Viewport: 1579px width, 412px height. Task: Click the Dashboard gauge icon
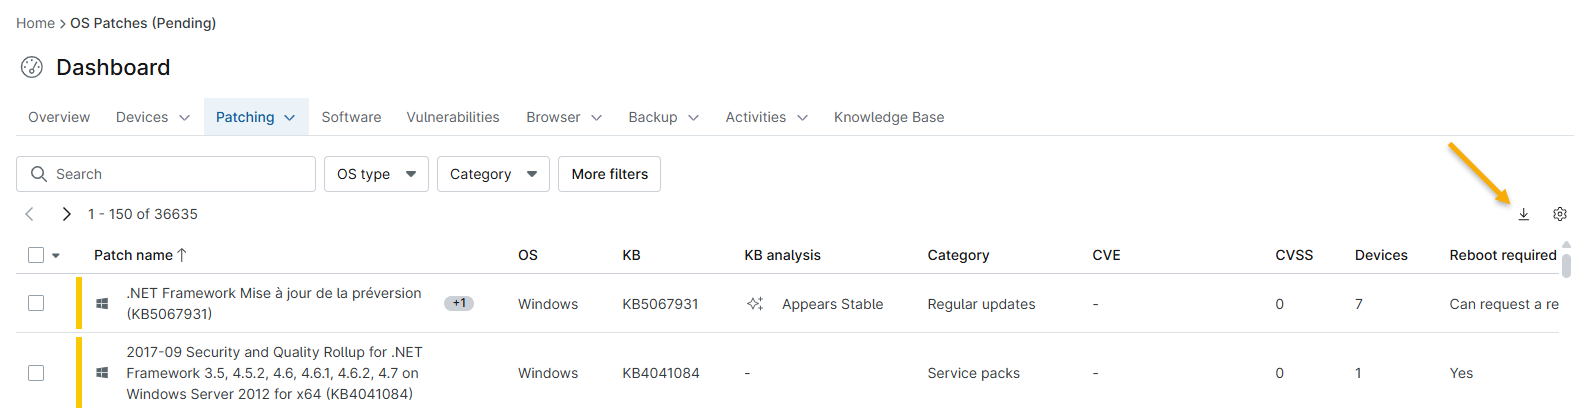[32, 67]
